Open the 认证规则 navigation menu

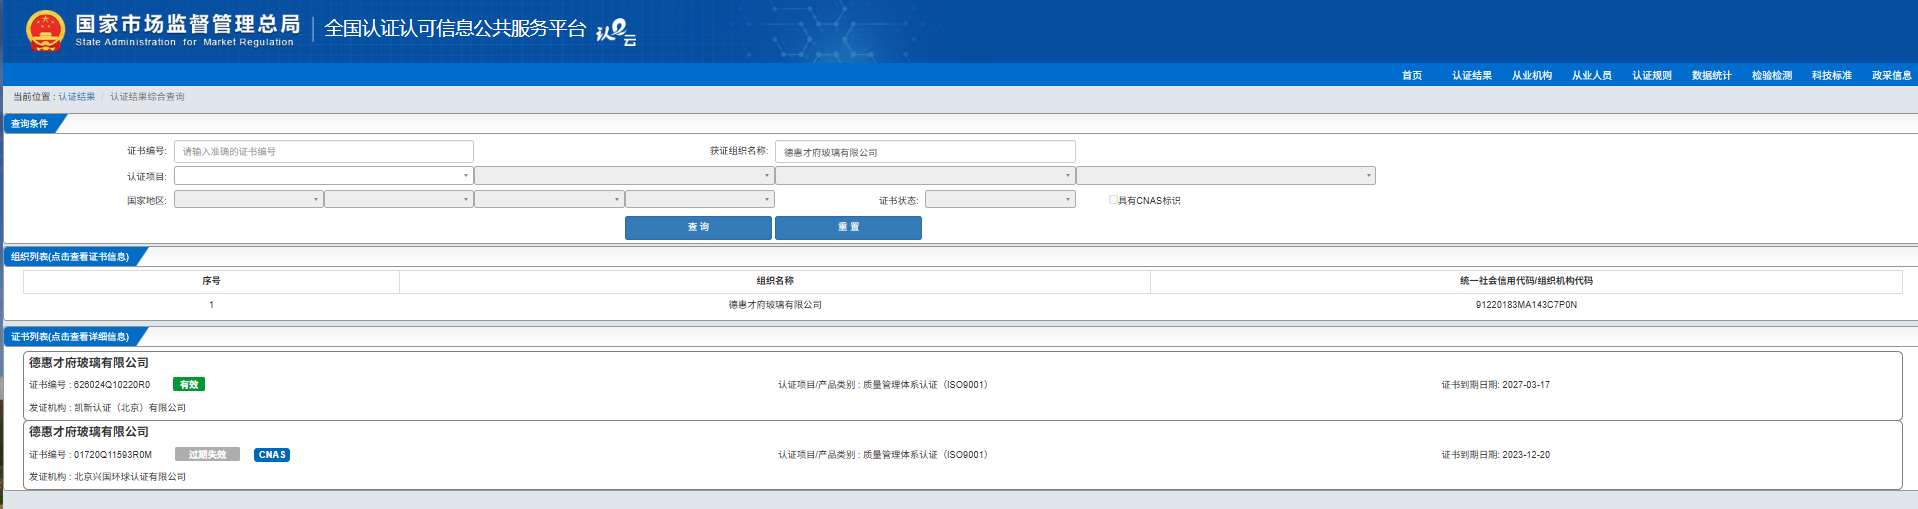click(1652, 75)
